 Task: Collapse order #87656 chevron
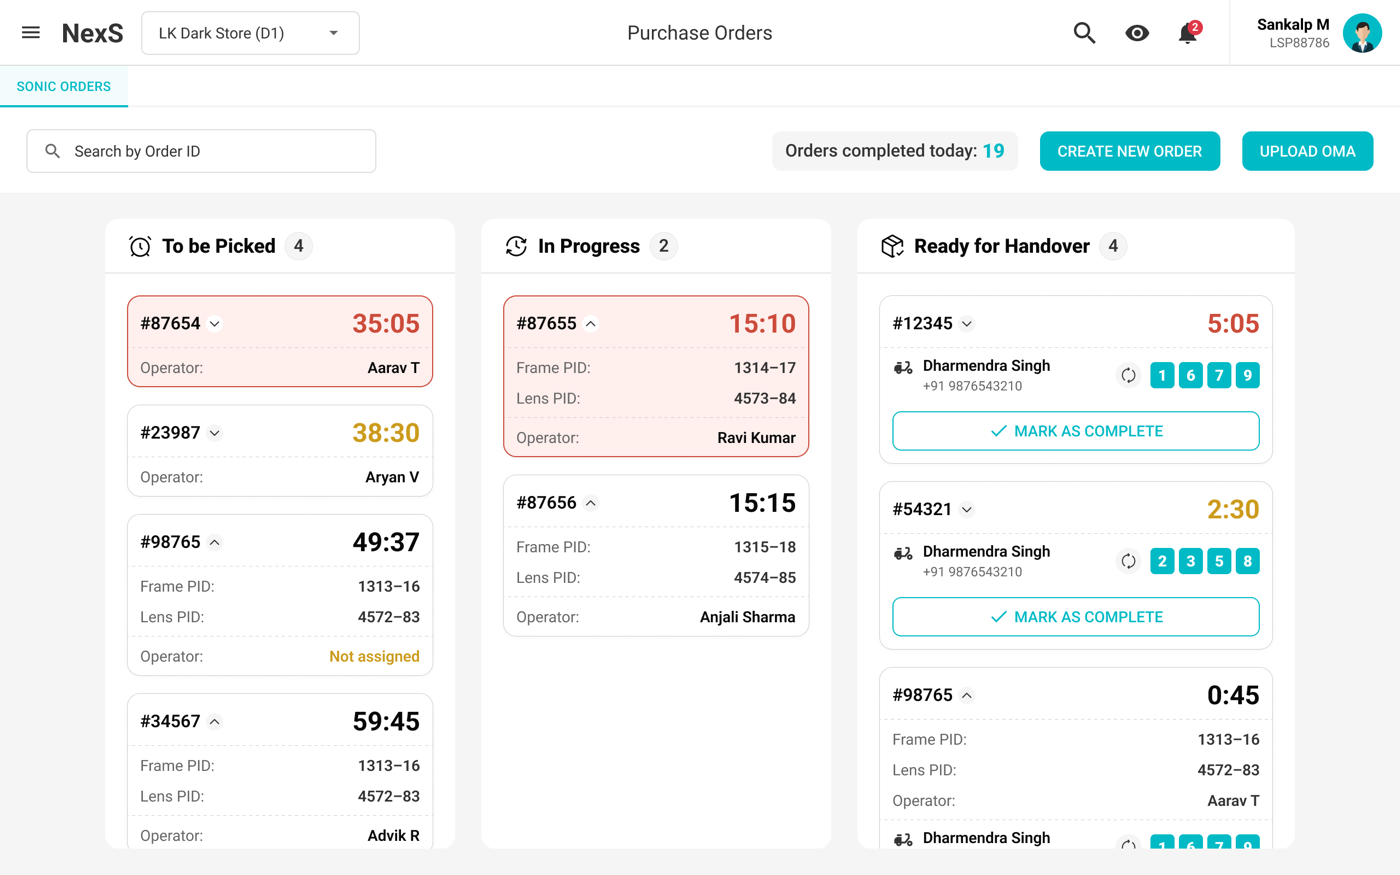591,503
